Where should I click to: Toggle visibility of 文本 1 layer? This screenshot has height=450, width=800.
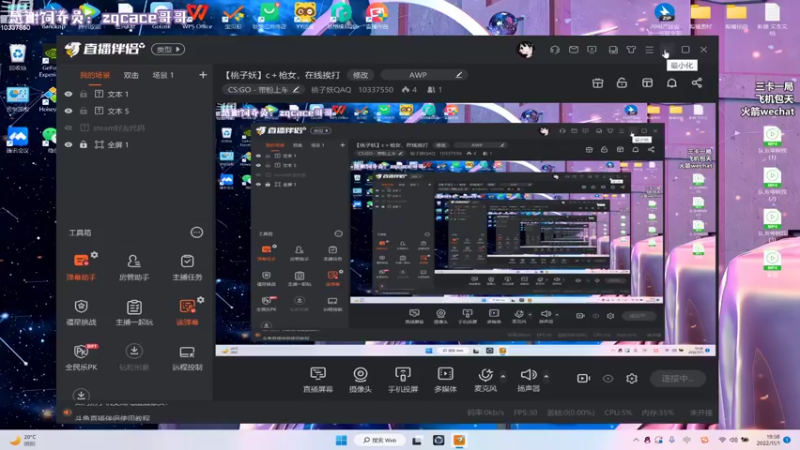pyautogui.click(x=68, y=94)
